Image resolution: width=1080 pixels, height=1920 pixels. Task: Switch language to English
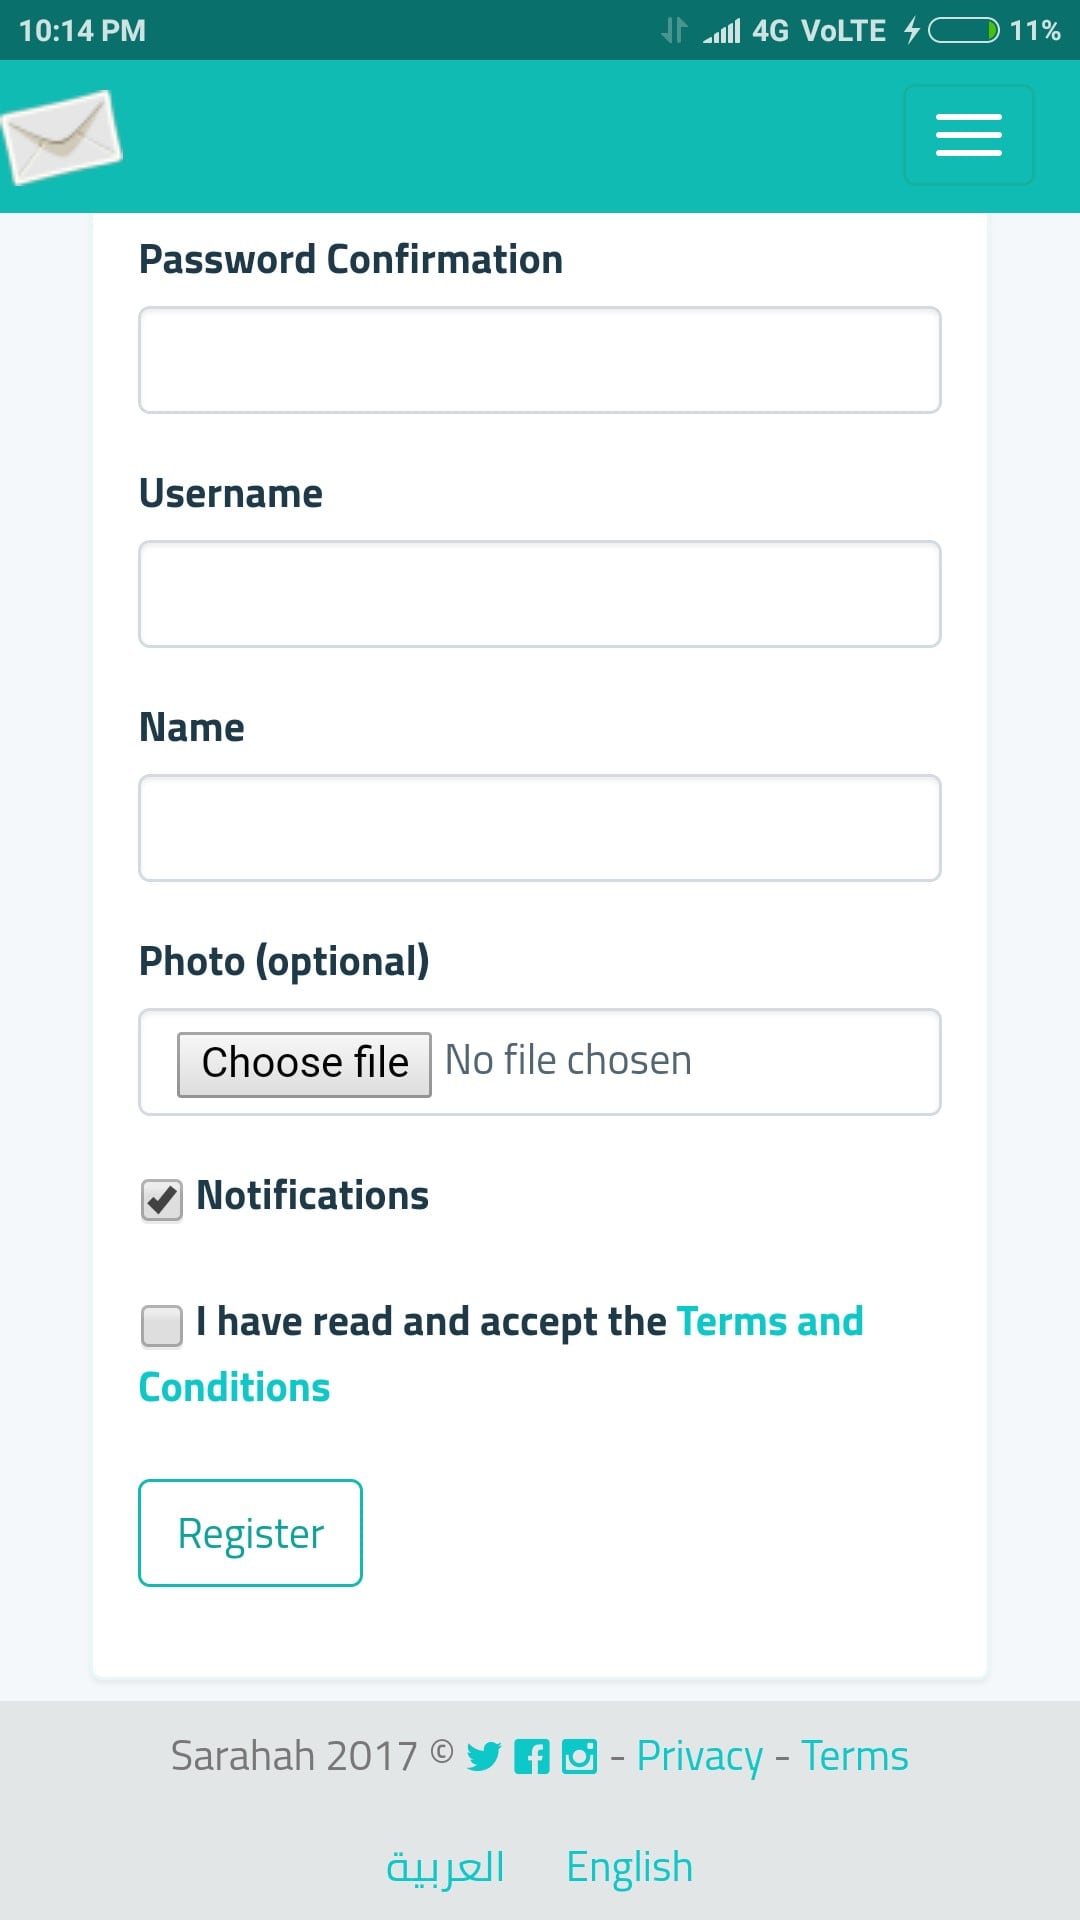pyautogui.click(x=629, y=1866)
